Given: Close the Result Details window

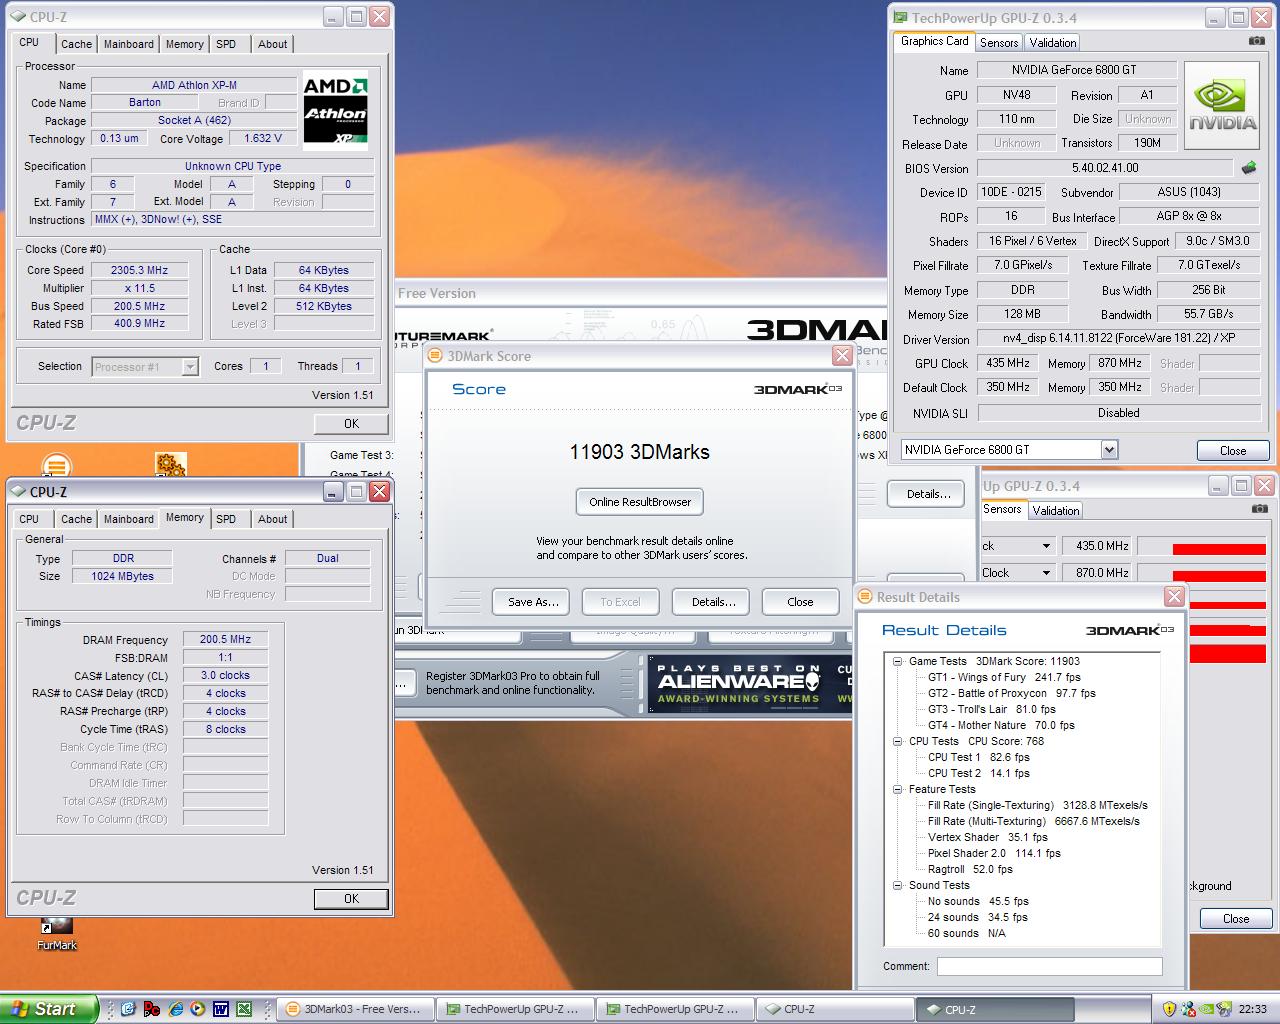Looking at the screenshot, I should tap(1174, 597).
